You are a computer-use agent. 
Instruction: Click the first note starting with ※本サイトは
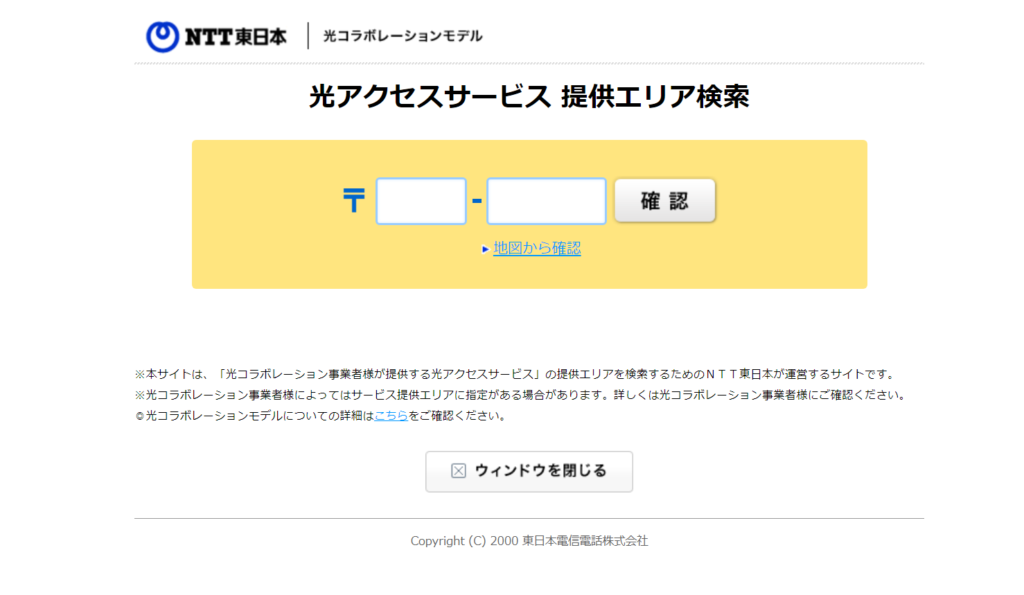pyautogui.click(x=512, y=374)
